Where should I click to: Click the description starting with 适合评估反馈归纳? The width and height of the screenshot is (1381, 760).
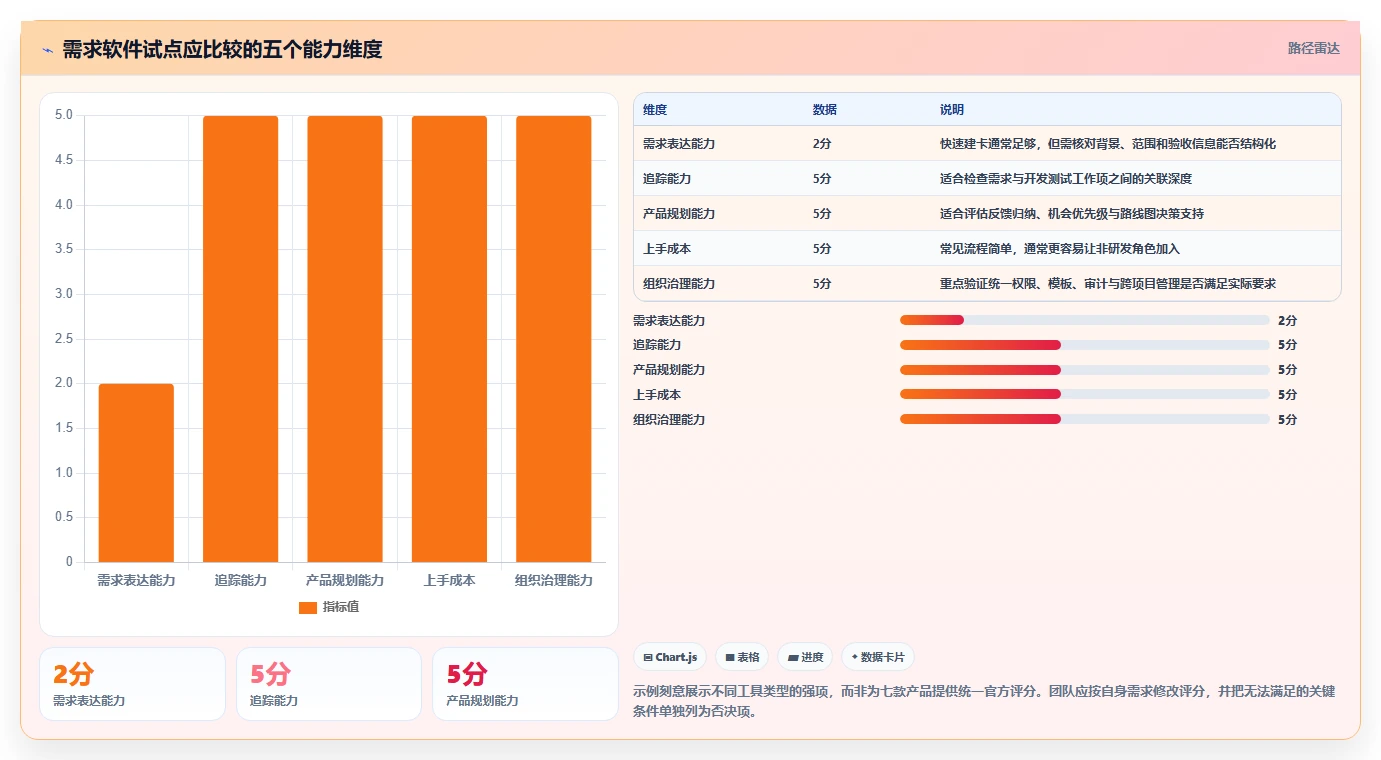tap(1072, 214)
